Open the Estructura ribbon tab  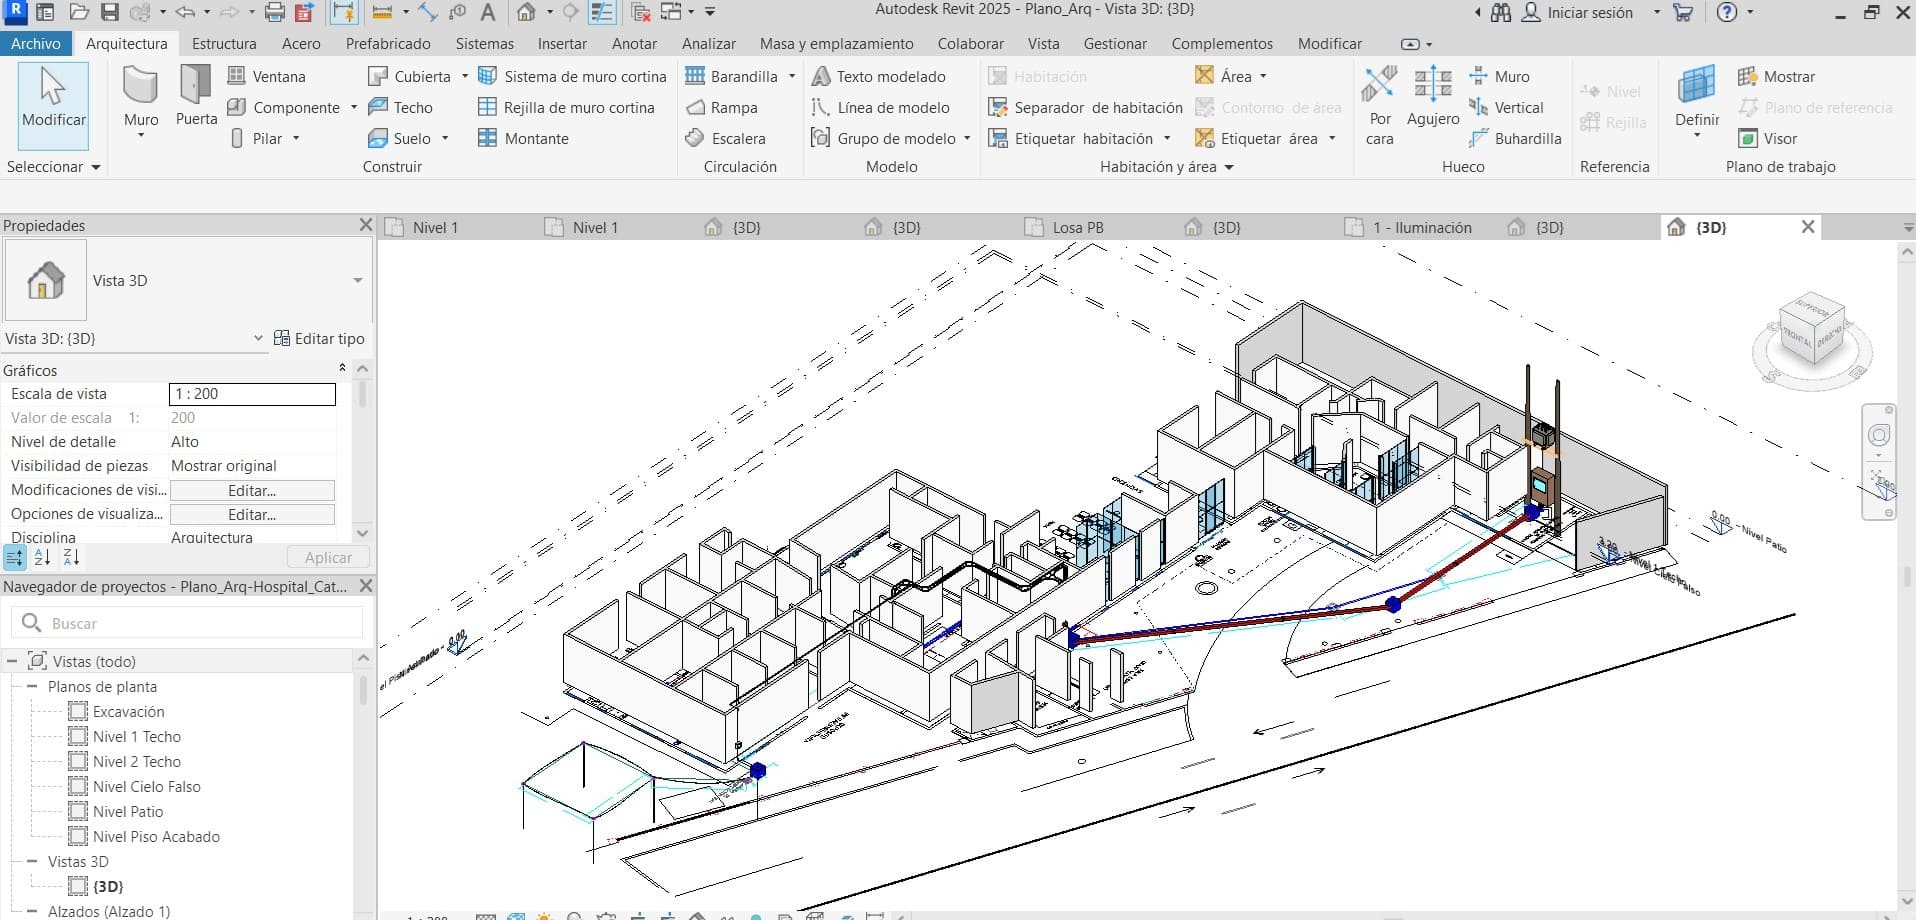(224, 44)
